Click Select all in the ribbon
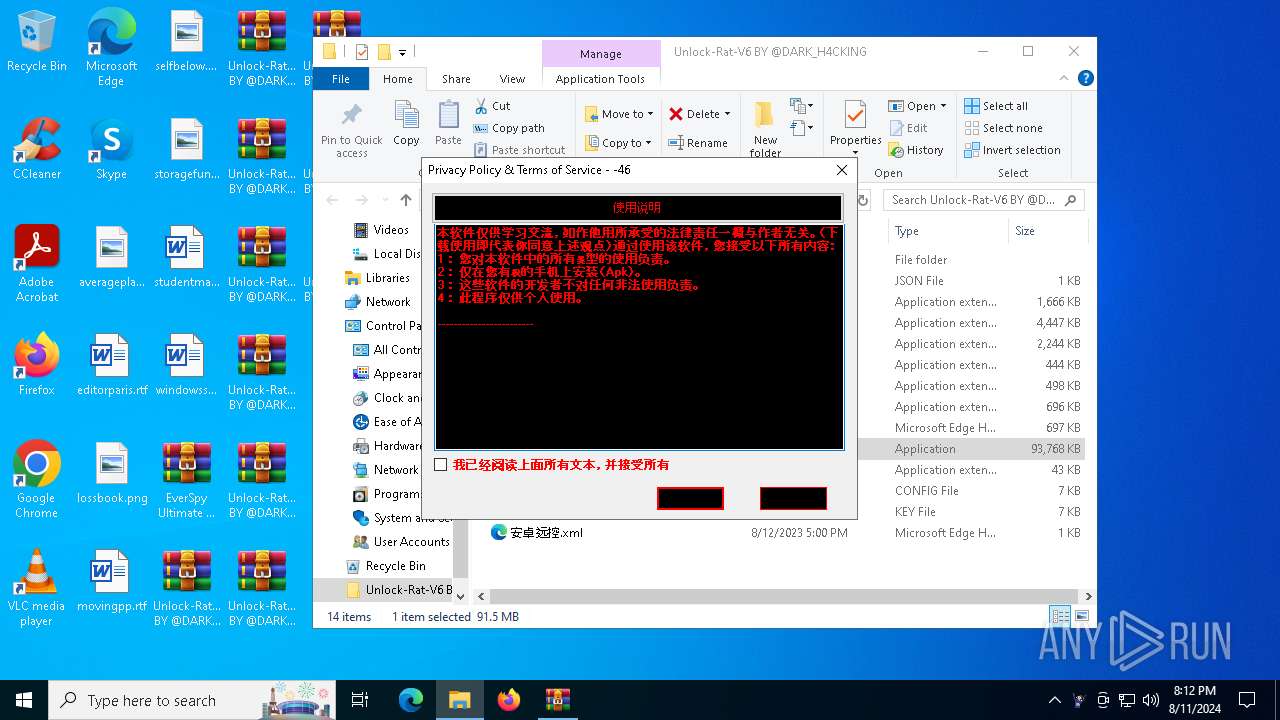This screenshot has height=720, width=1280. 996,106
